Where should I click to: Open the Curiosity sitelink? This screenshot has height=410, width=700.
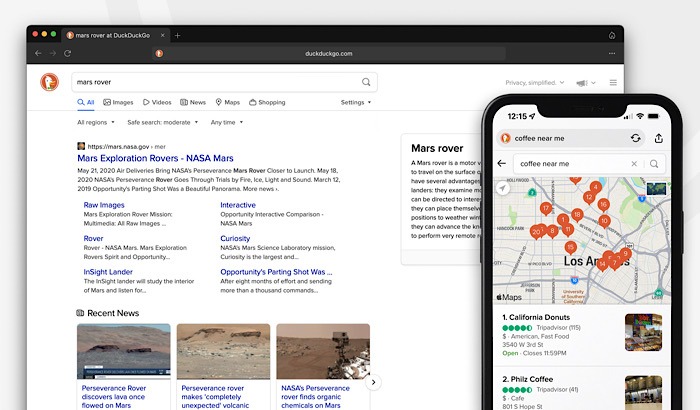pos(235,238)
